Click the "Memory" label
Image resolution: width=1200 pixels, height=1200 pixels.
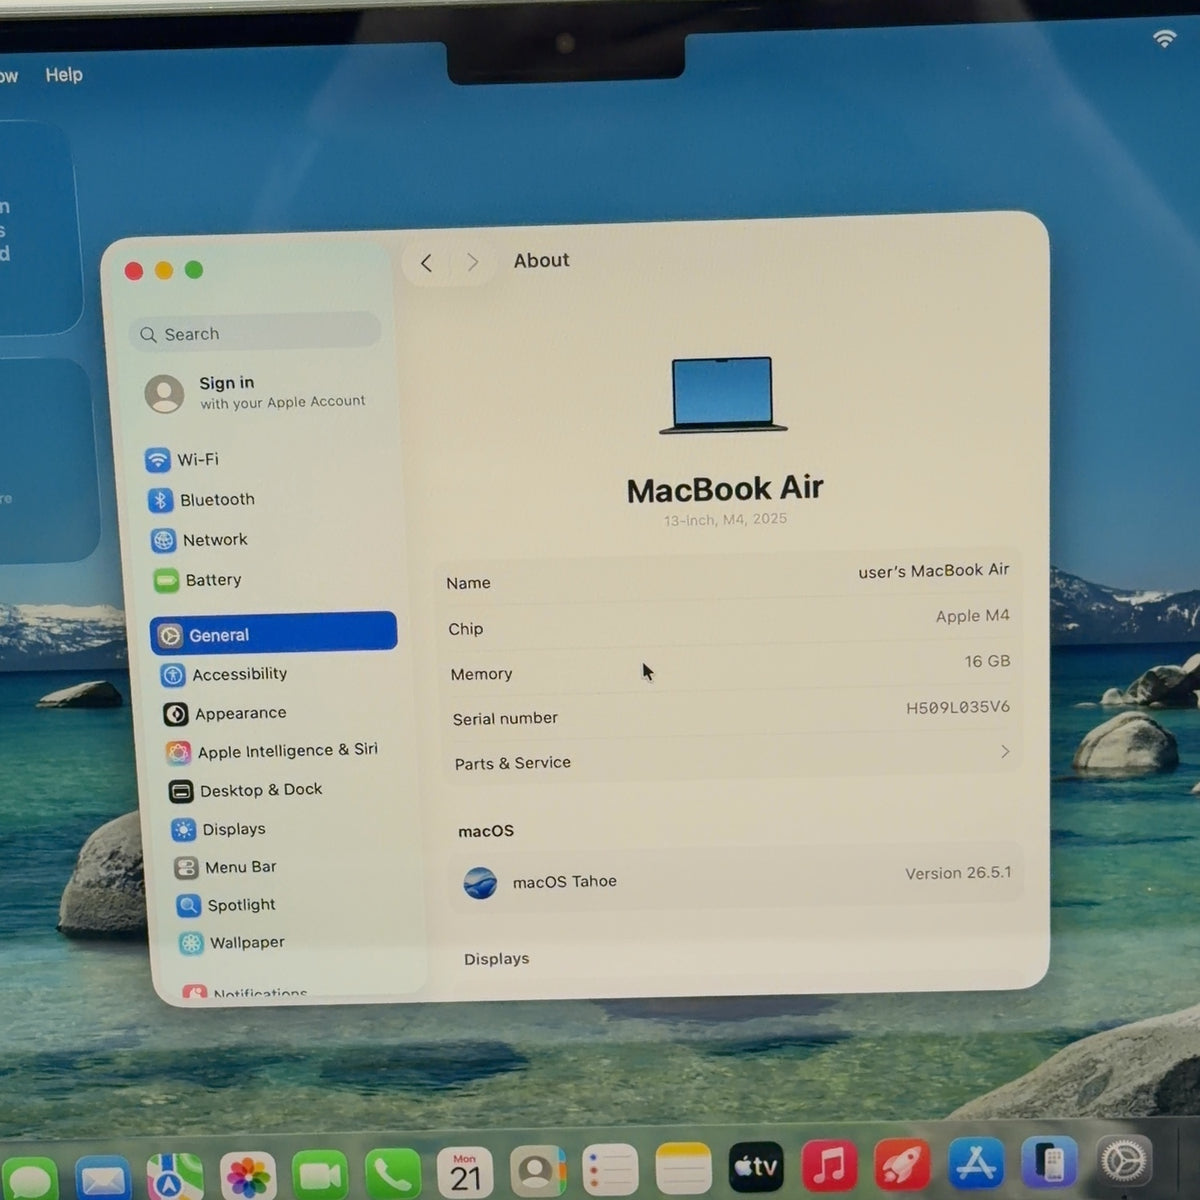tap(481, 674)
